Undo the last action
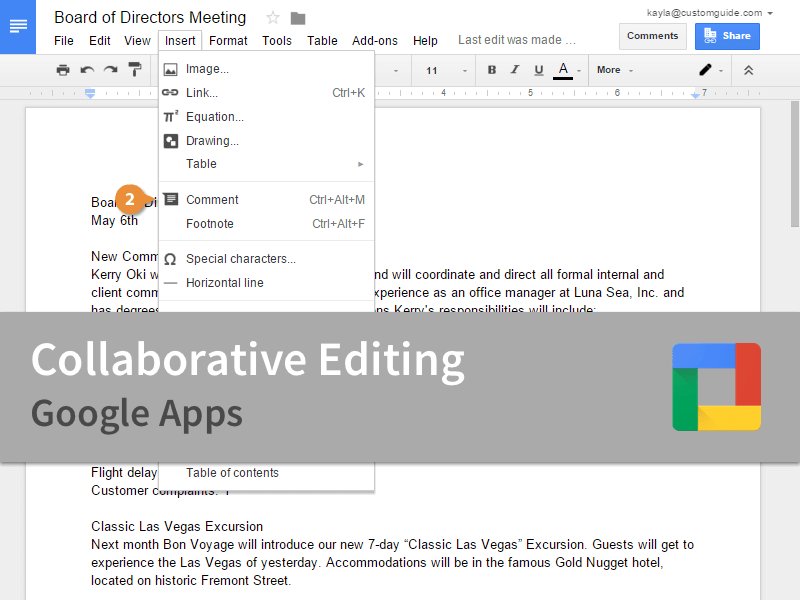 coord(87,70)
